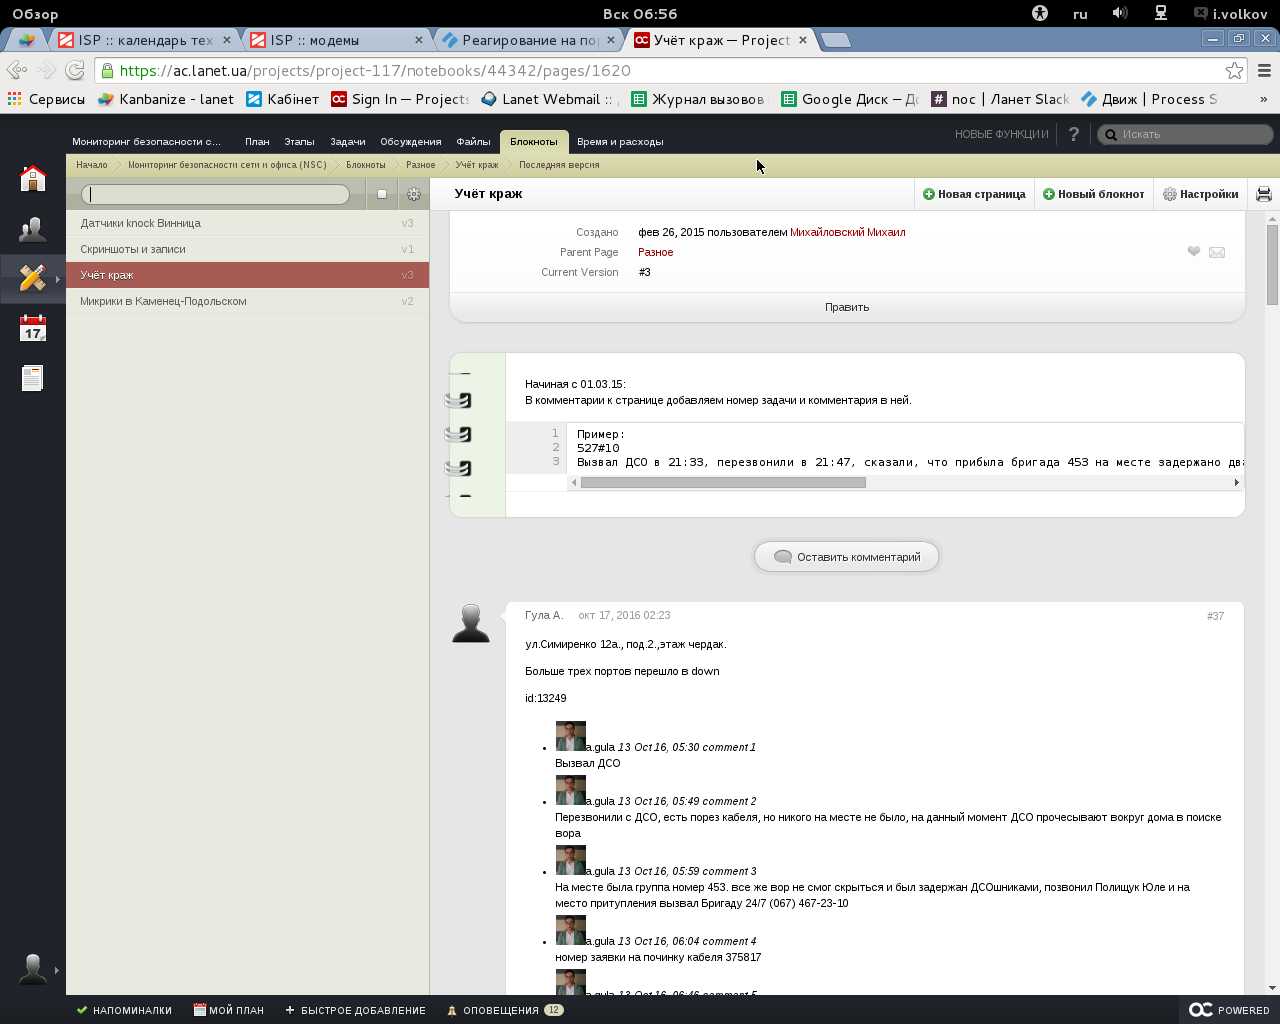Expand the arrow next to bottom user icon

click(57, 970)
